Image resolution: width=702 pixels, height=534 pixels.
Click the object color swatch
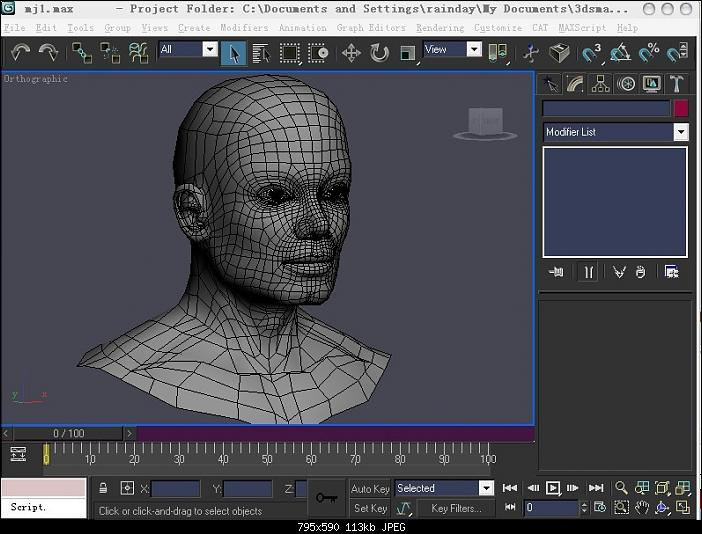click(680, 108)
